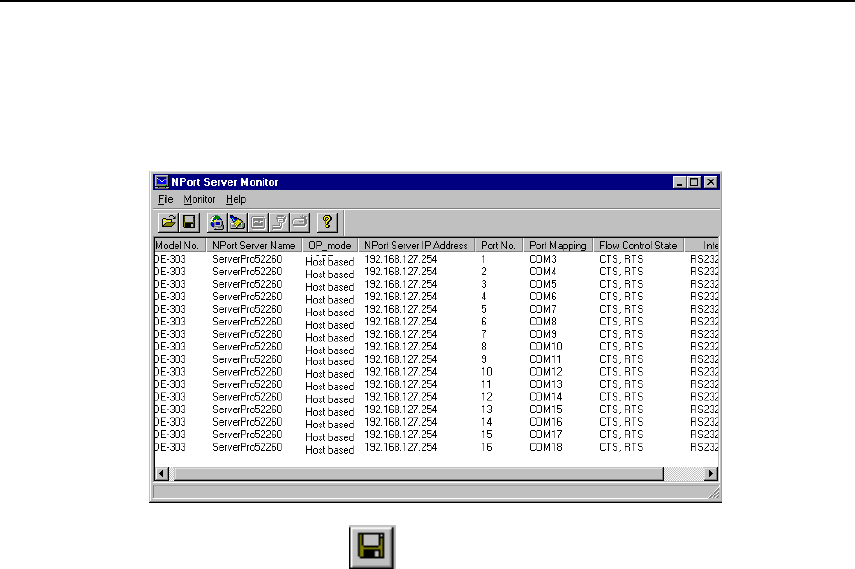Minimize the NPort Server Monitor window
Screen dimensions: 855x569
coord(679,182)
